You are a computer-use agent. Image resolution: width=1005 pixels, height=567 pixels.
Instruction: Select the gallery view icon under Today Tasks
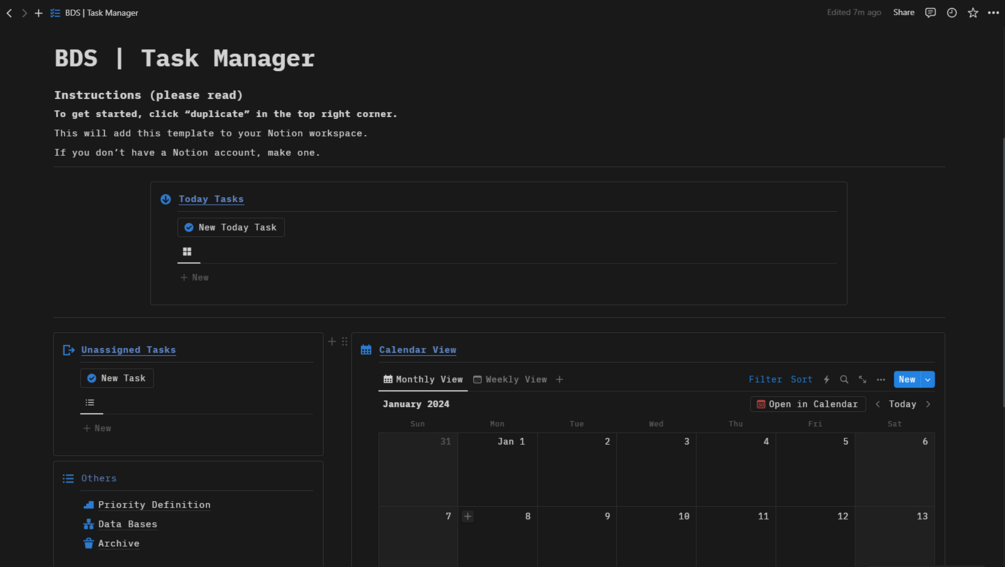point(187,252)
